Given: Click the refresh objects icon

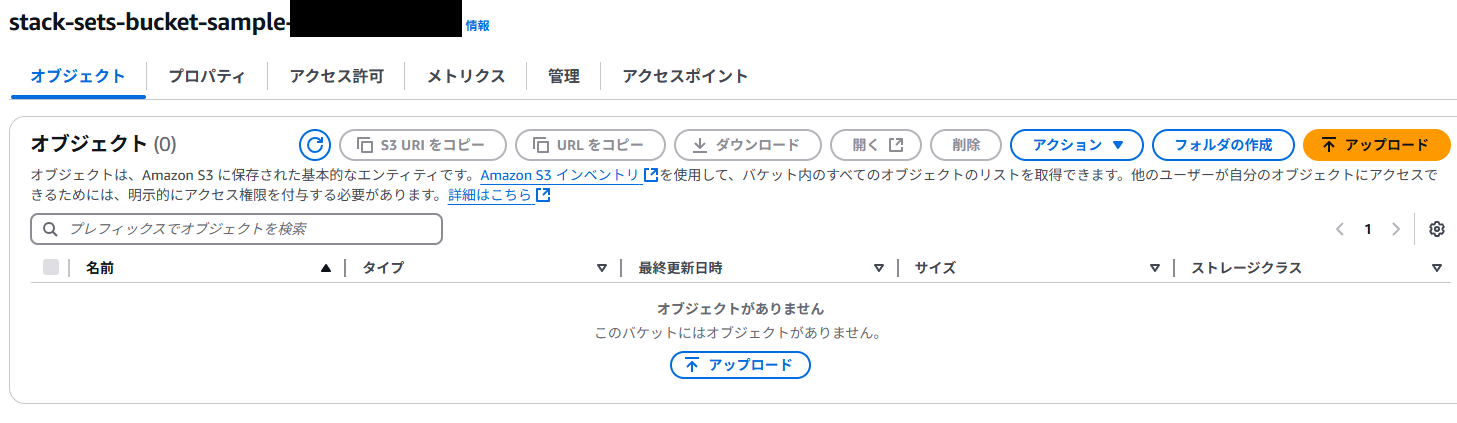Looking at the screenshot, I should (x=315, y=145).
